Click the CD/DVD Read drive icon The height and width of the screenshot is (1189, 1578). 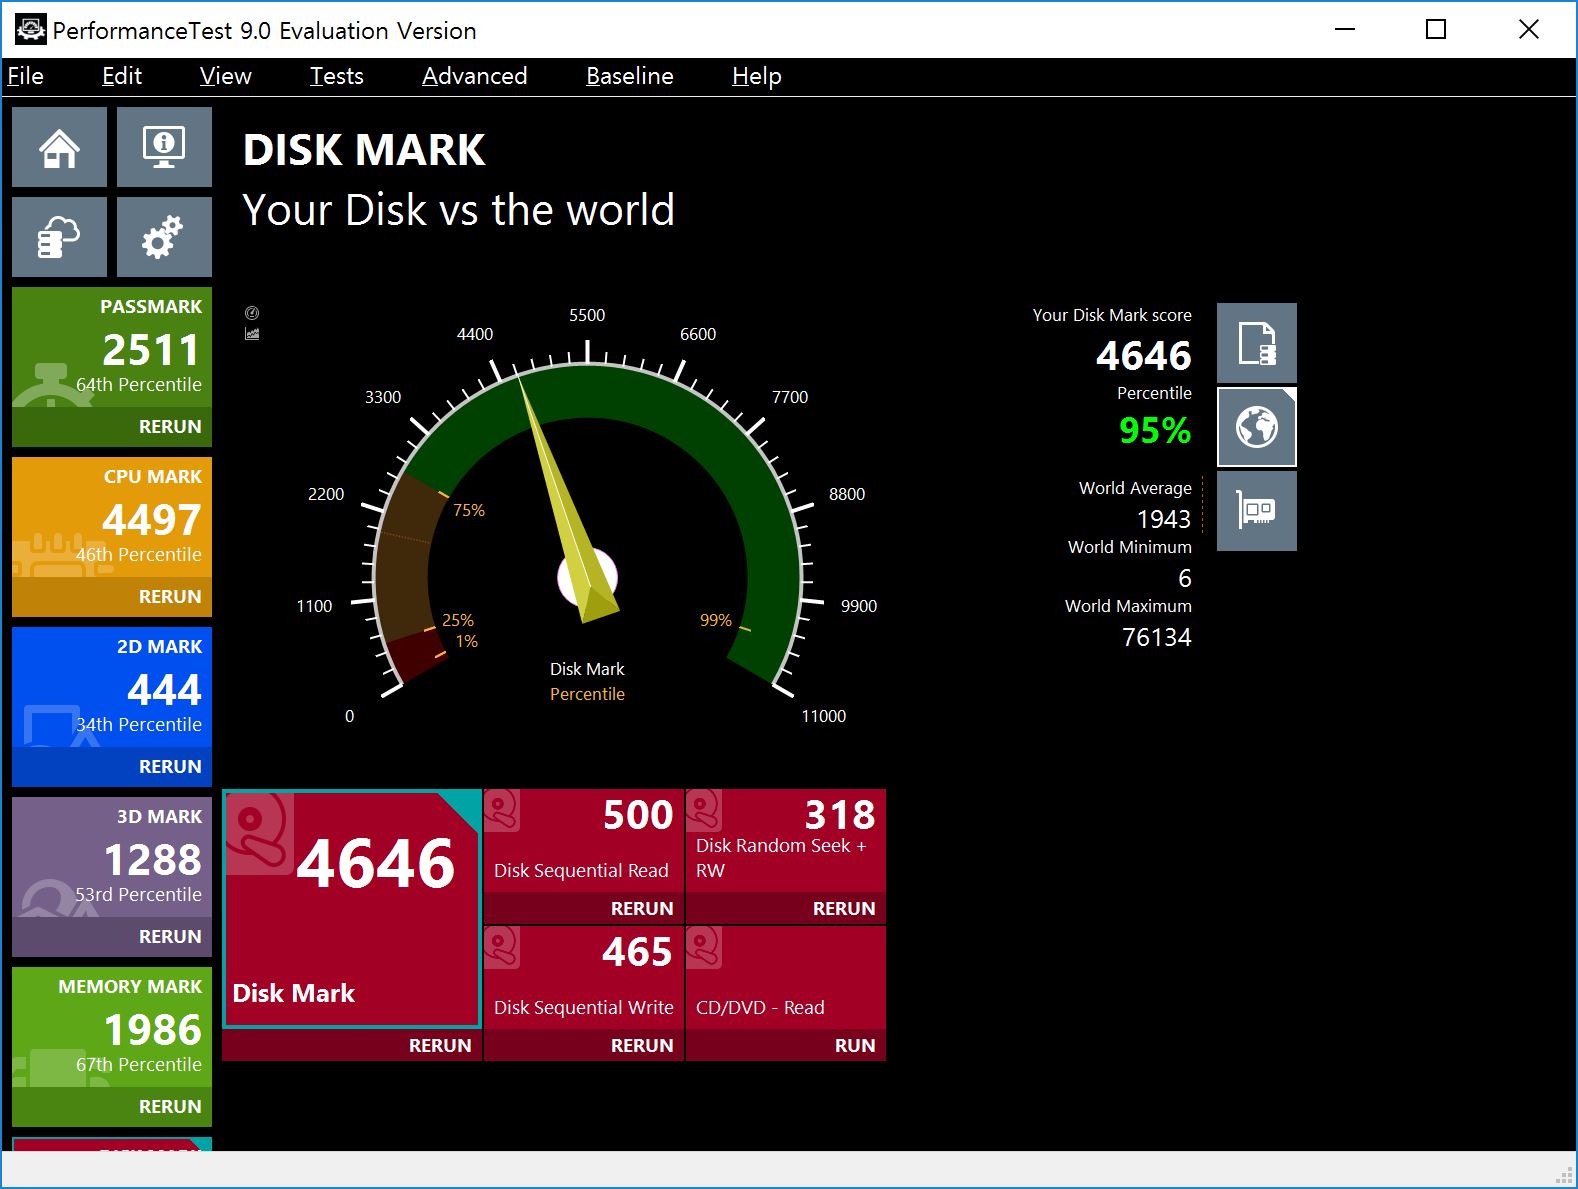pos(704,947)
